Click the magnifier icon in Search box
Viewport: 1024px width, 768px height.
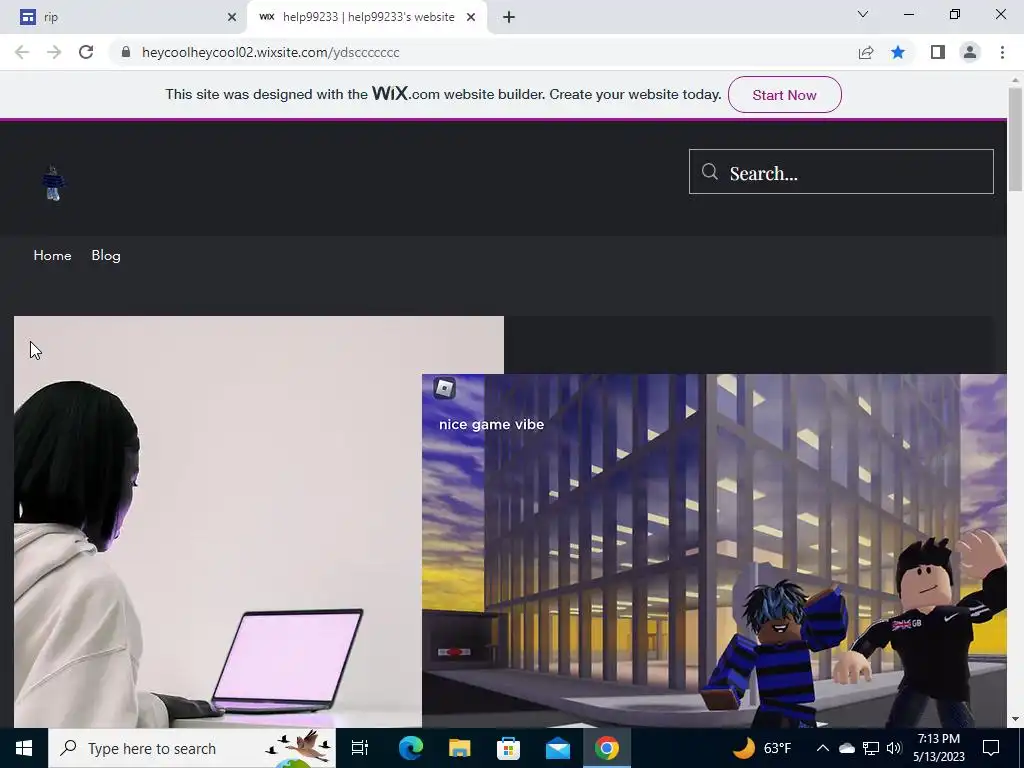click(x=710, y=172)
